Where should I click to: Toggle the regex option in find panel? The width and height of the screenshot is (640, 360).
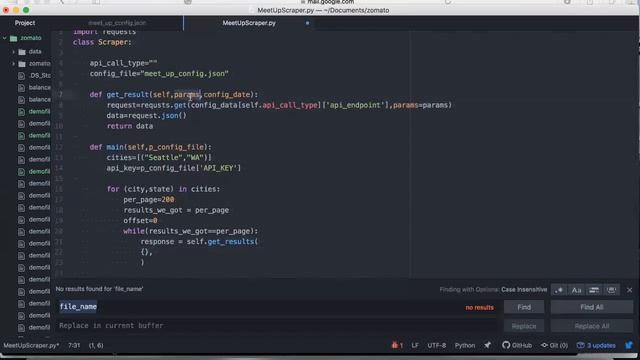point(559,290)
